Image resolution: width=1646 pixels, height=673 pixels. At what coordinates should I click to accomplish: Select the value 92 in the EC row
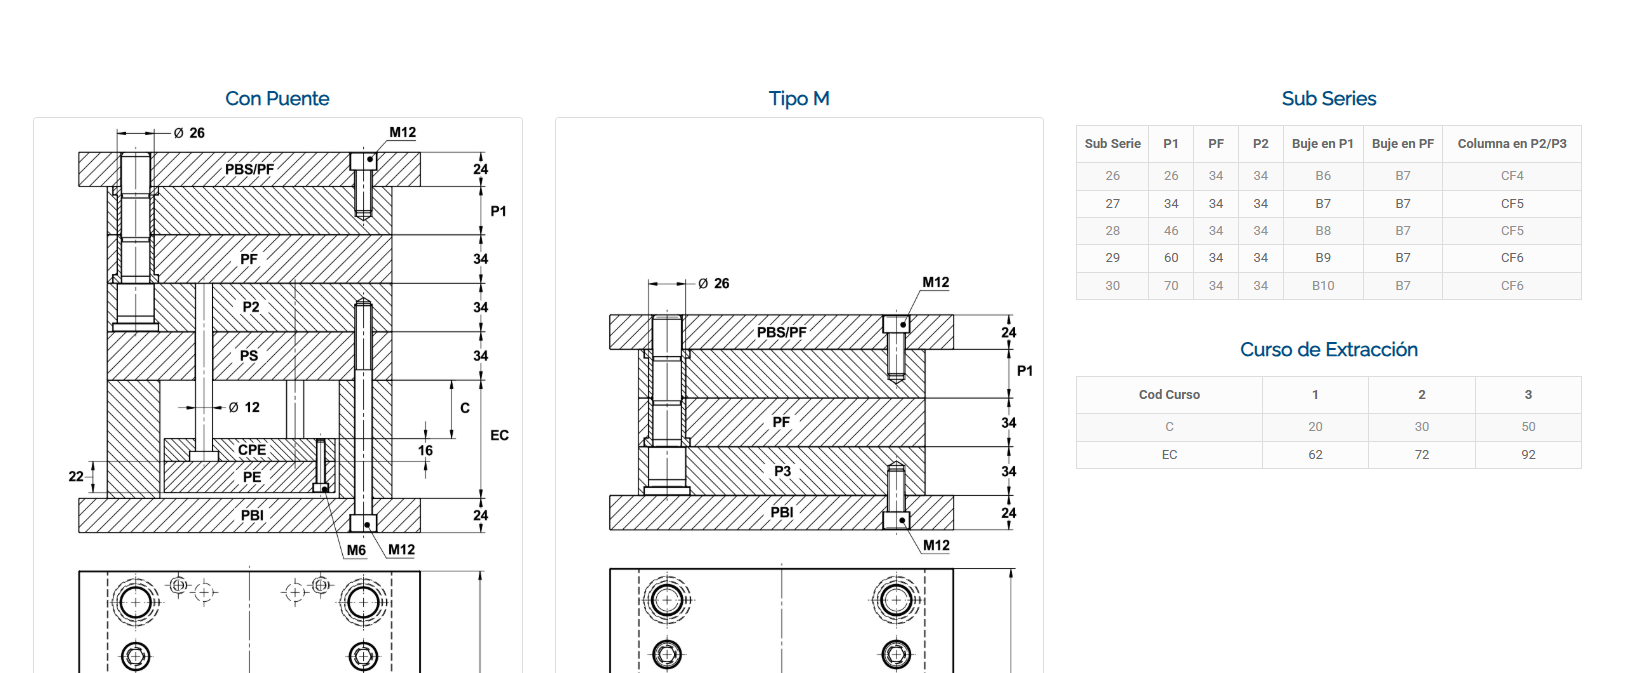pos(1527,455)
